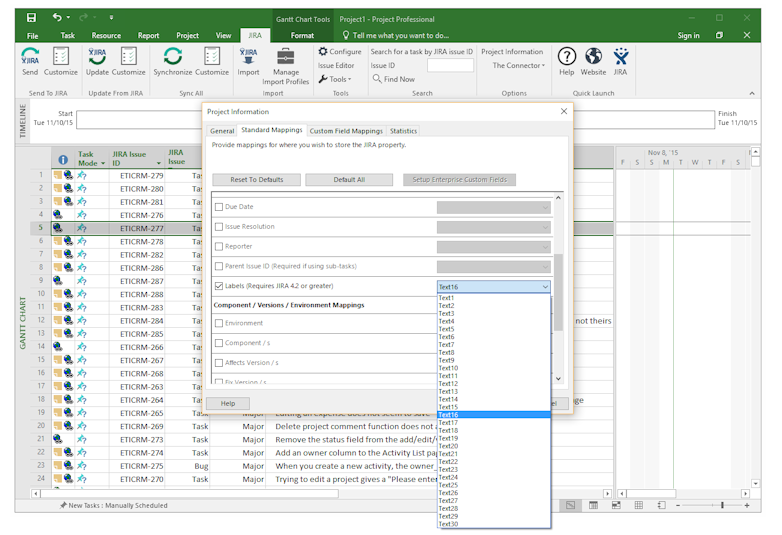Open Customize under Sync All
782x535 pixels.
click(x=212, y=61)
